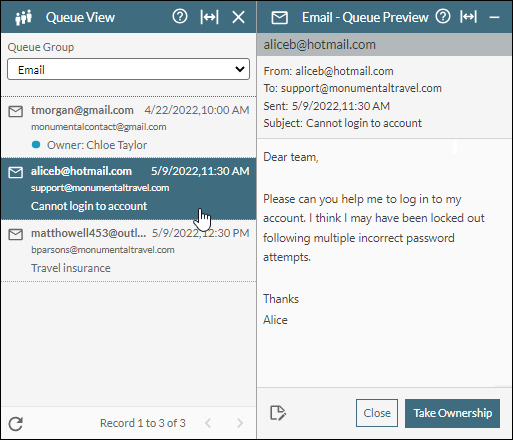Click the blue status dot beside Chloe Taylor
The width and height of the screenshot is (513, 440).
coord(36,145)
